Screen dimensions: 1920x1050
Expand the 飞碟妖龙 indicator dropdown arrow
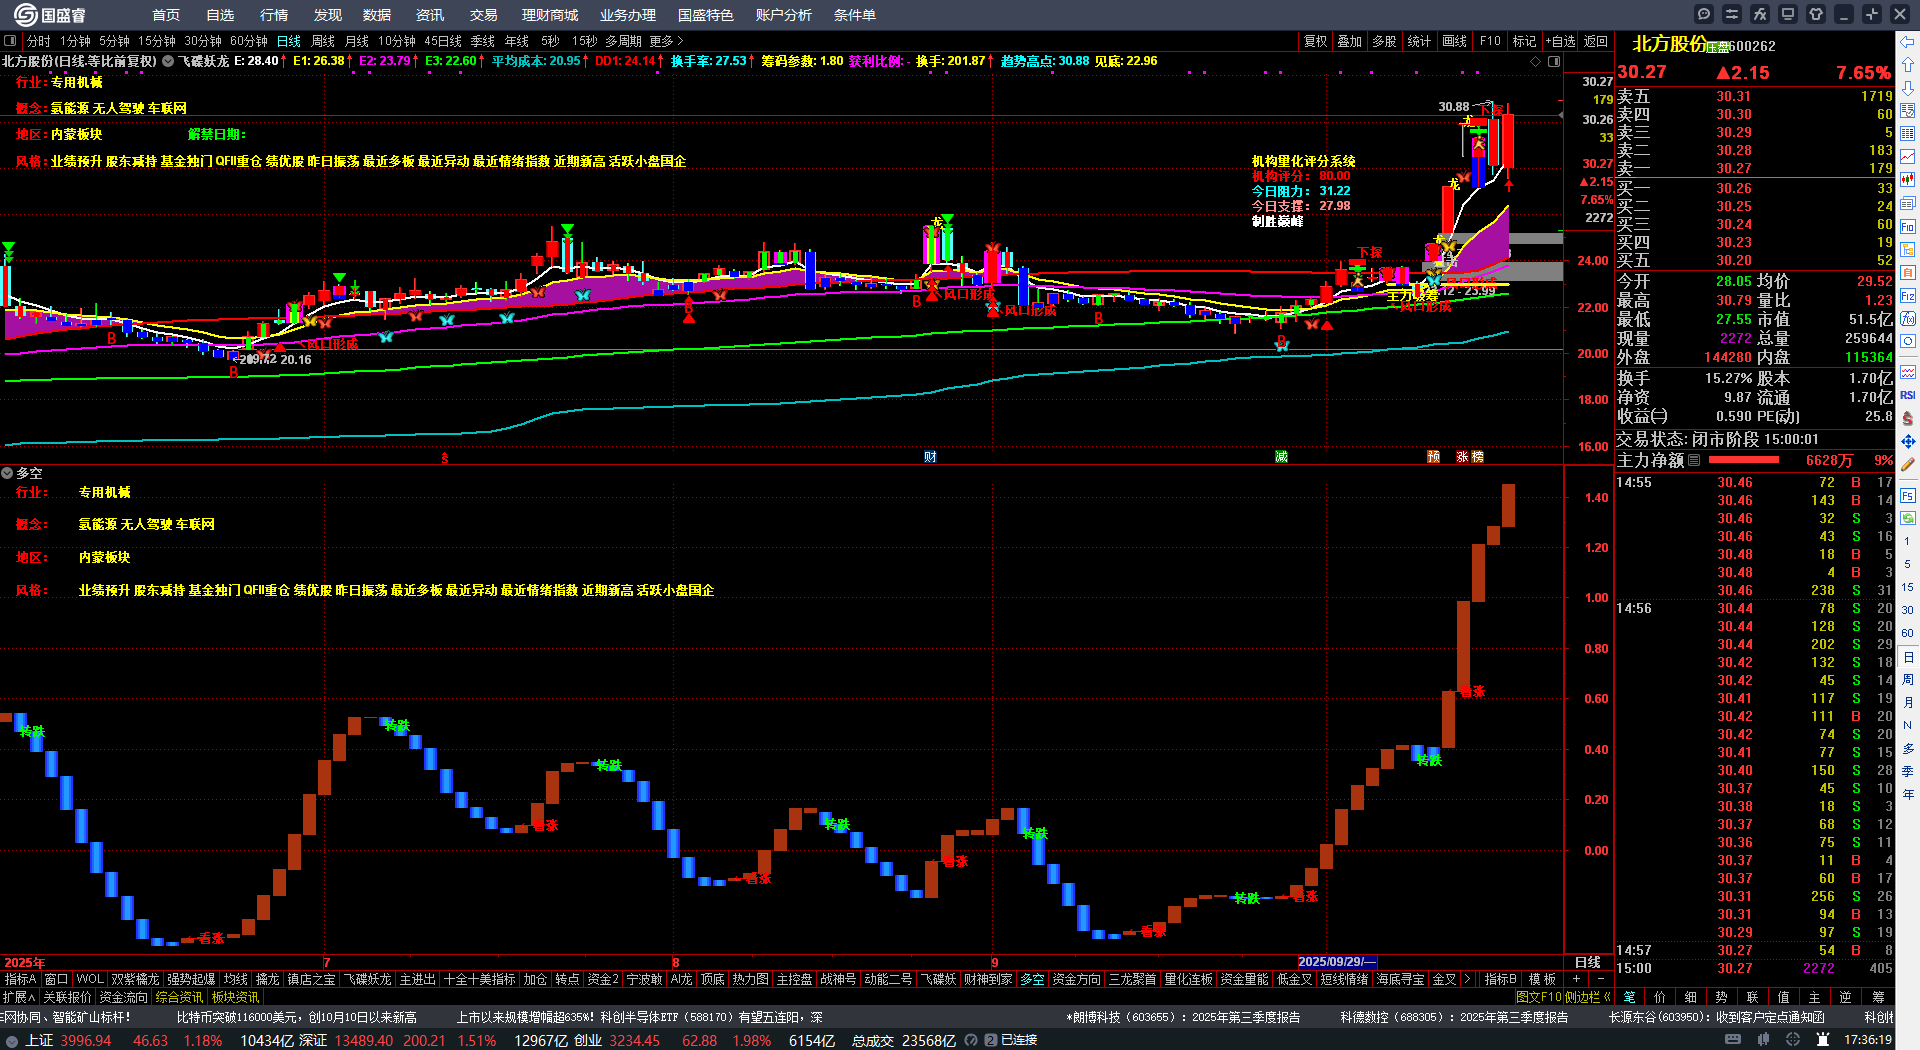point(169,61)
